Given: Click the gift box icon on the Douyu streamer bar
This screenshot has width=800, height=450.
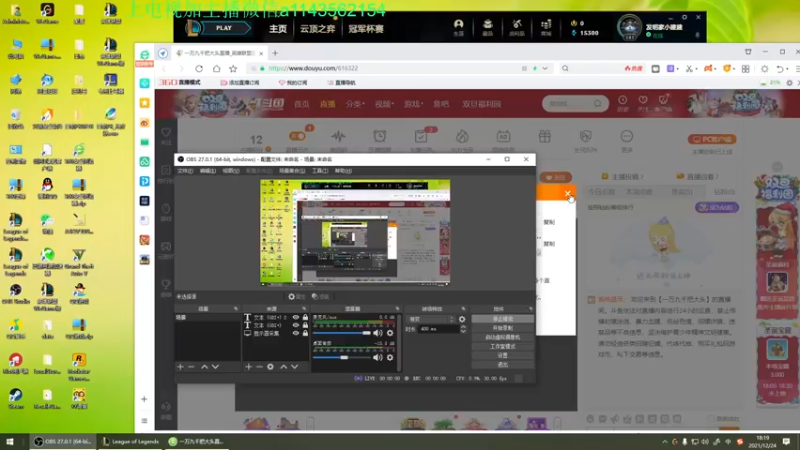Looking at the screenshot, I should [x=544, y=136].
